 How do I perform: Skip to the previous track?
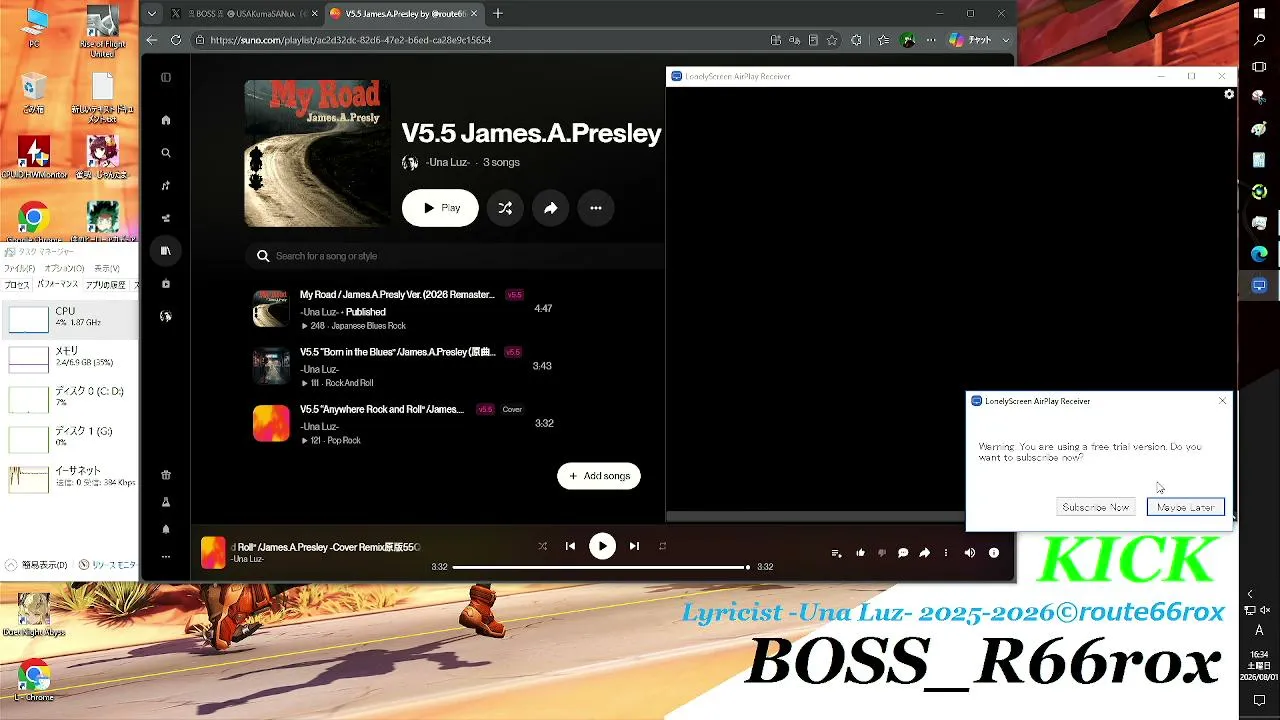pyautogui.click(x=570, y=546)
